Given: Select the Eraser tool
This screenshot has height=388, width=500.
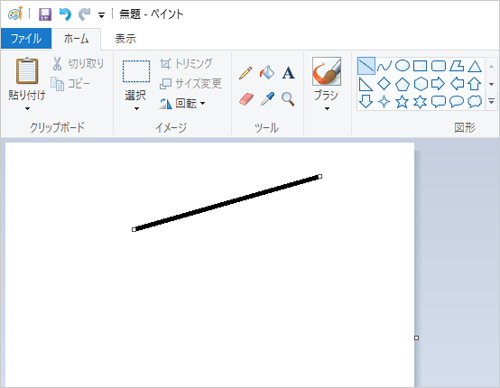Looking at the screenshot, I should click(x=246, y=99).
